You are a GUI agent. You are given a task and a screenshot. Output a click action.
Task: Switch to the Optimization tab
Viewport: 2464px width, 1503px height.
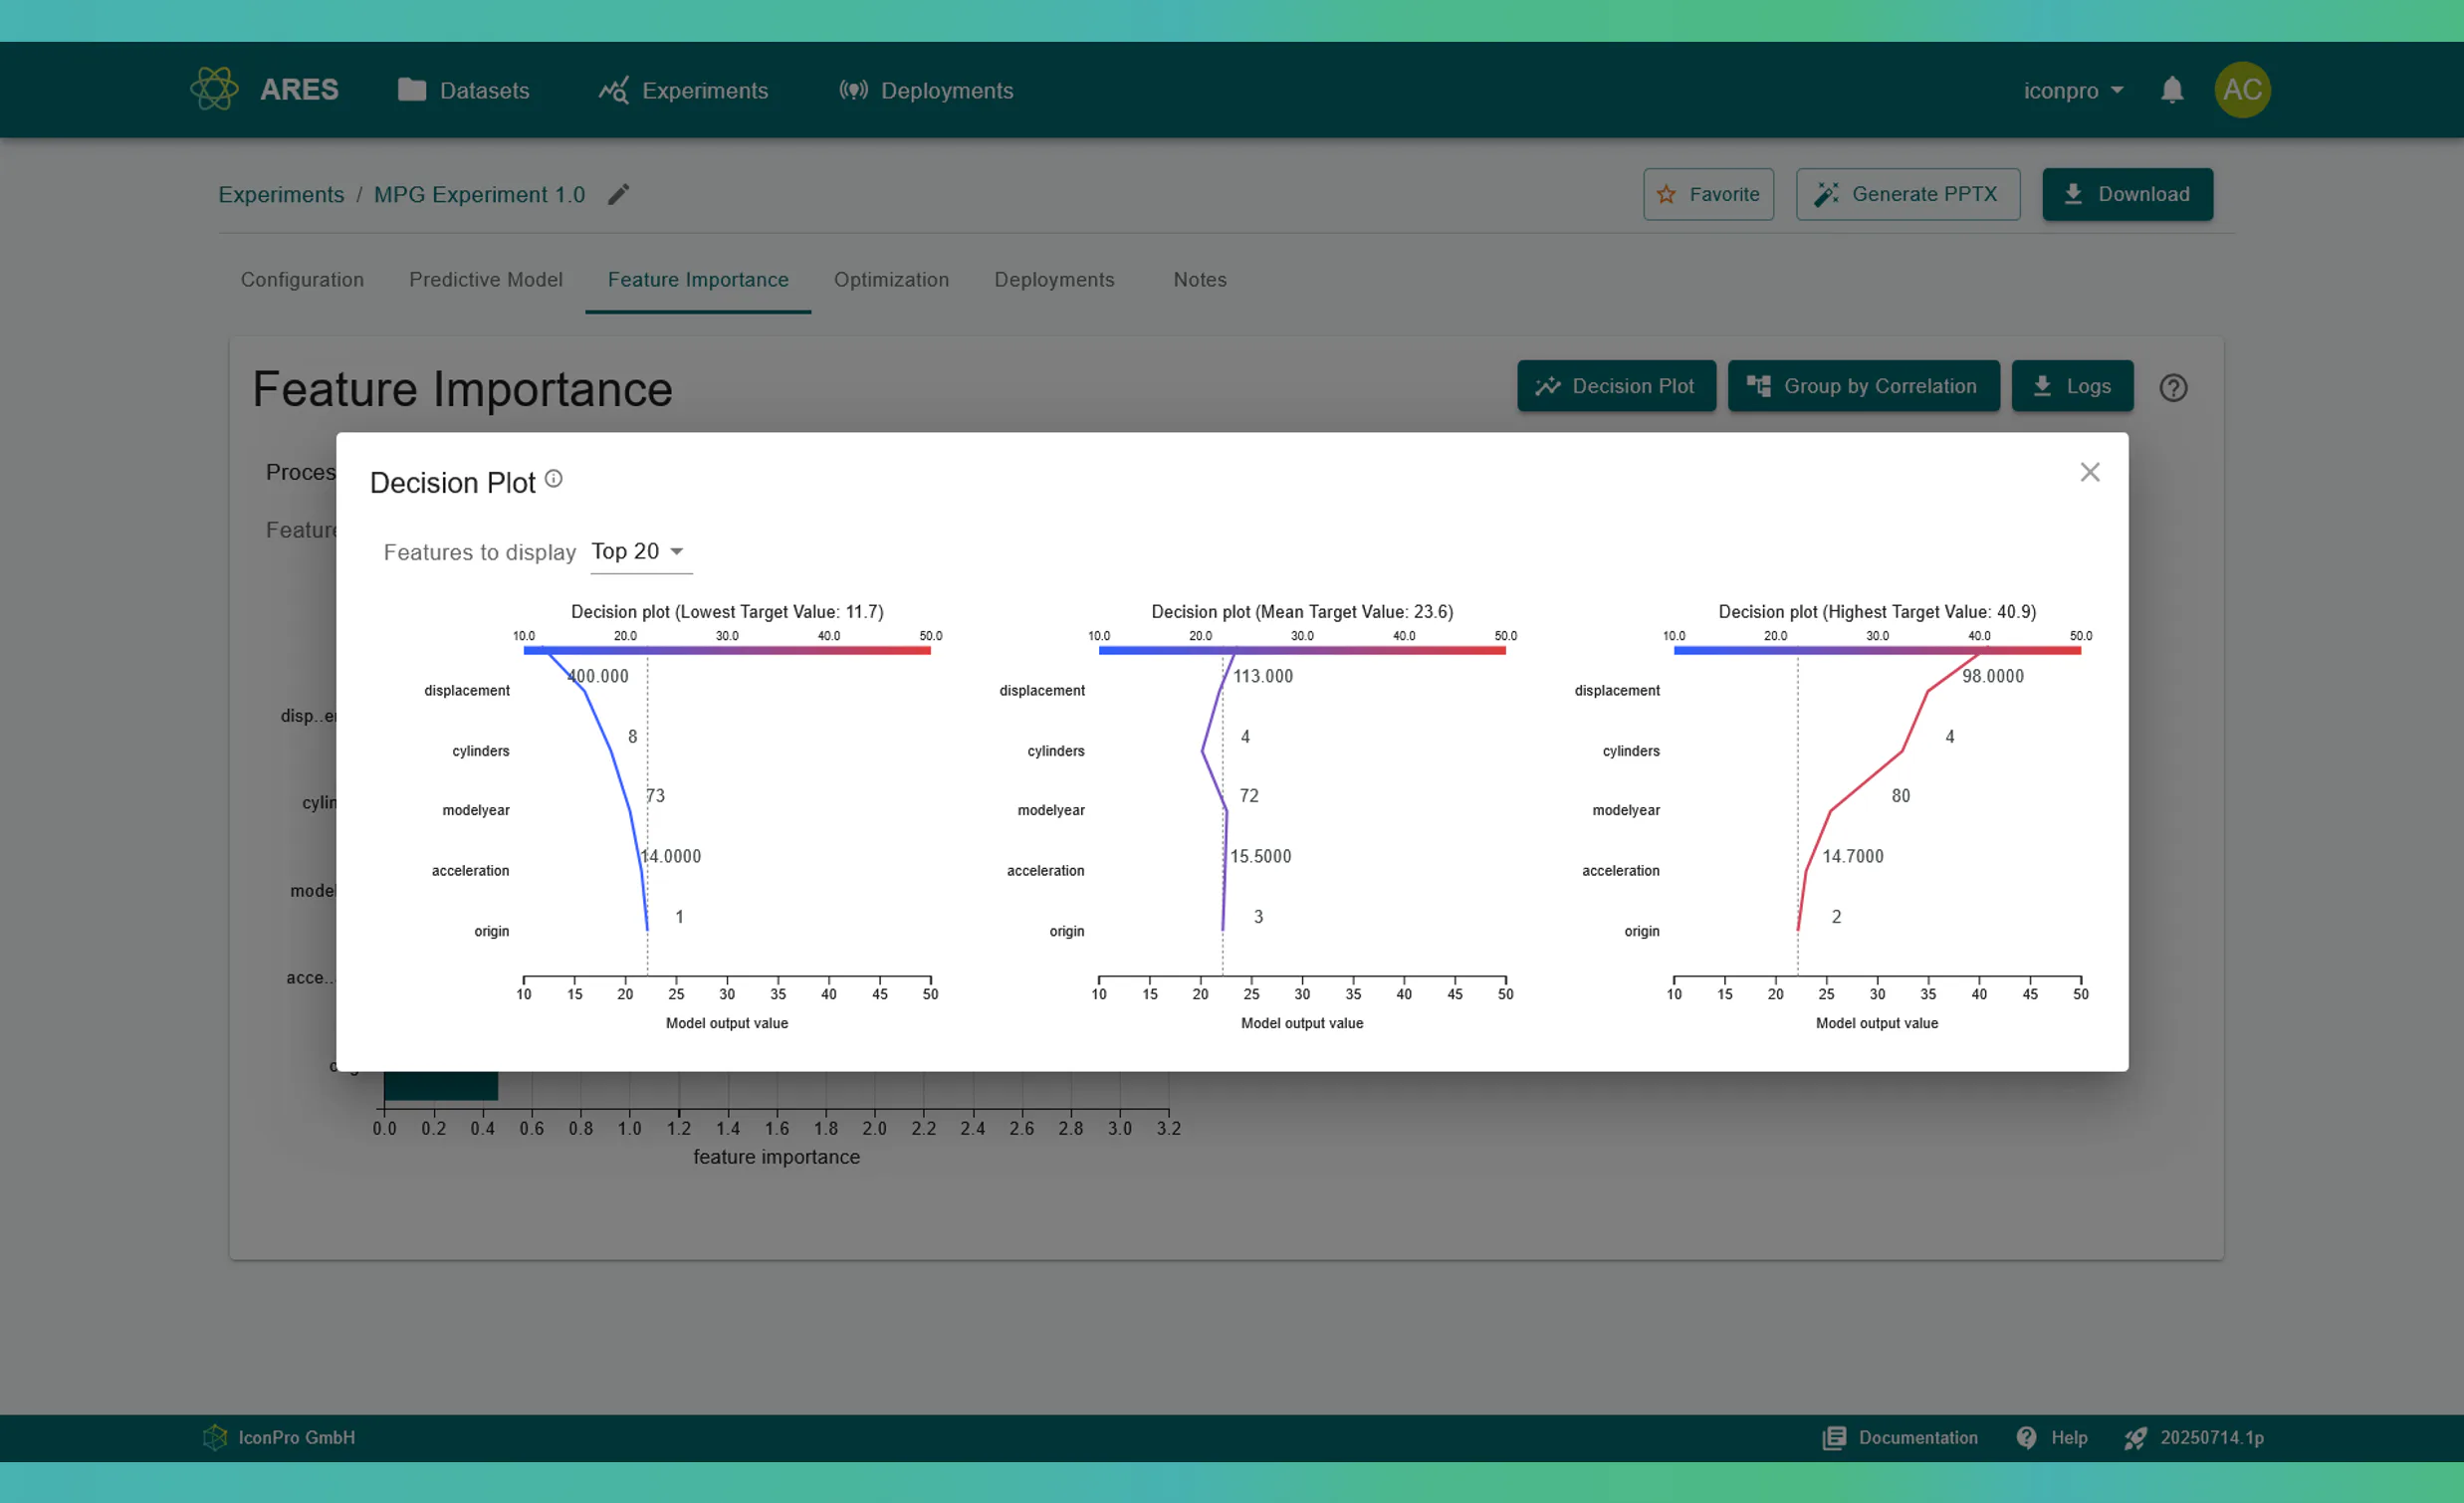[x=891, y=280]
